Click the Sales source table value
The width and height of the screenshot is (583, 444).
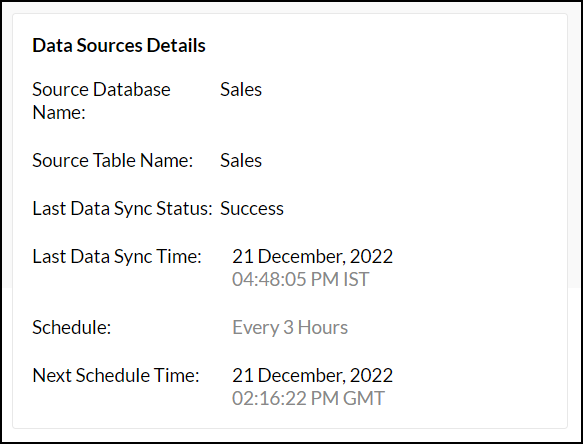point(241,161)
